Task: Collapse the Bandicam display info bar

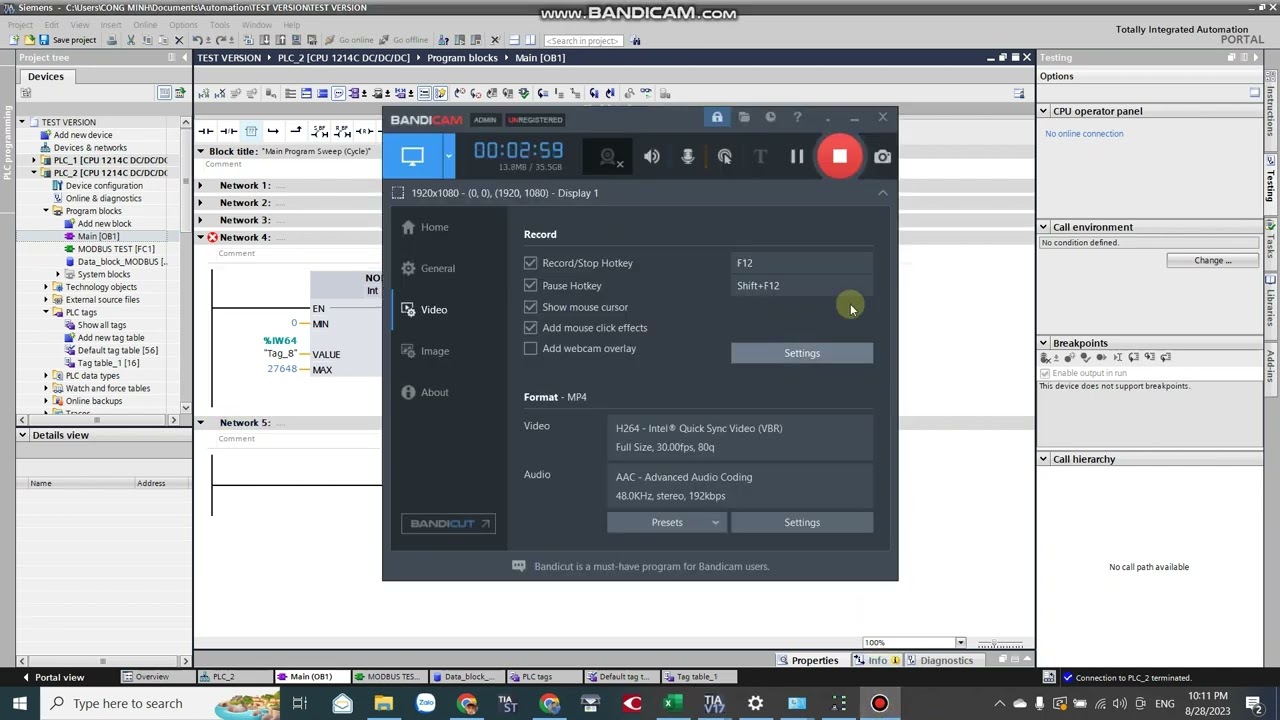Action: 882,193
